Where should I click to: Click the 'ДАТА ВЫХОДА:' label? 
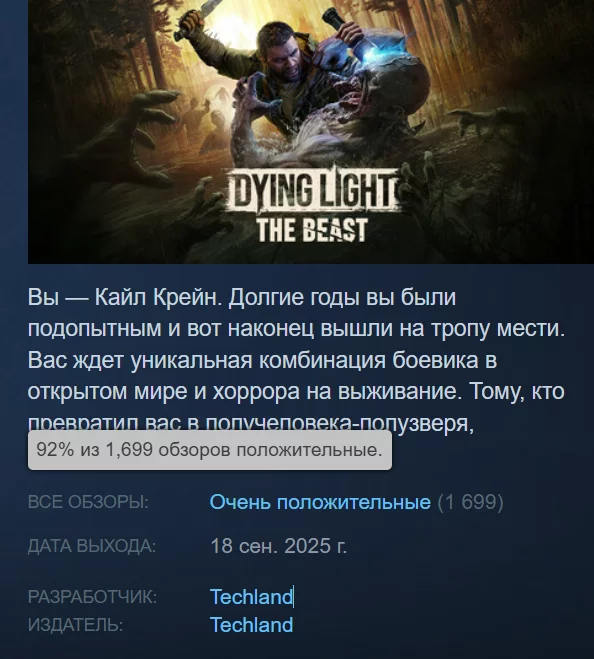(x=92, y=546)
